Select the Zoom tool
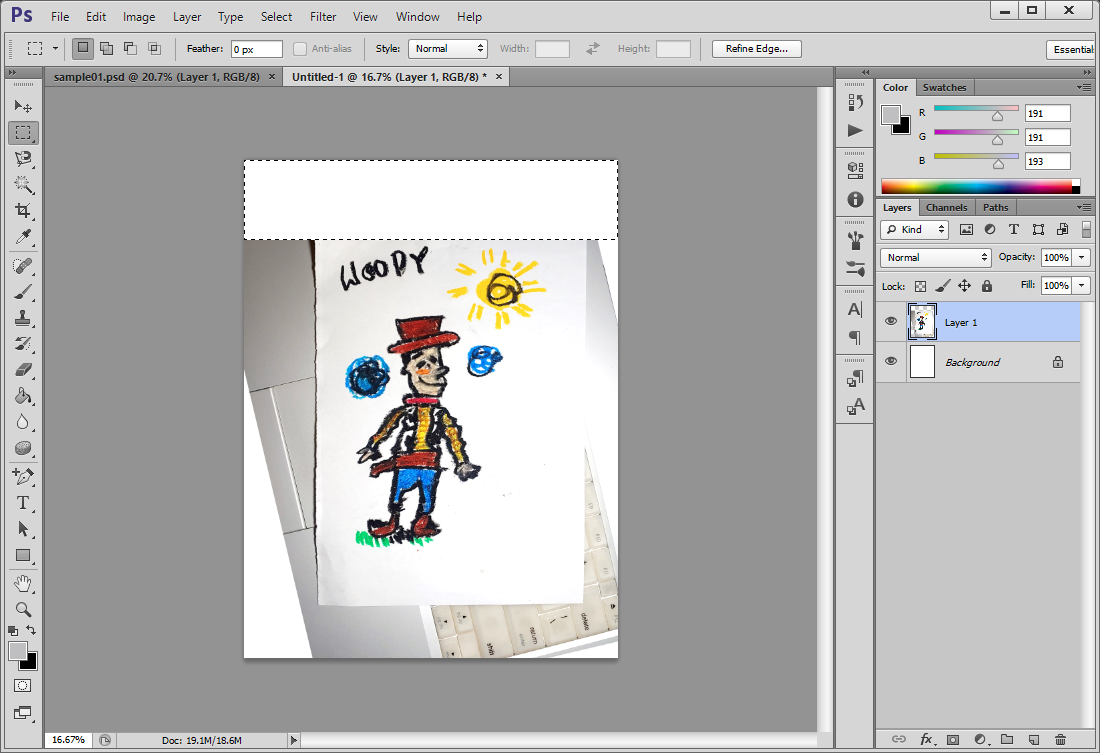The height and width of the screenshot is (753, 1100). click(23, 609)
